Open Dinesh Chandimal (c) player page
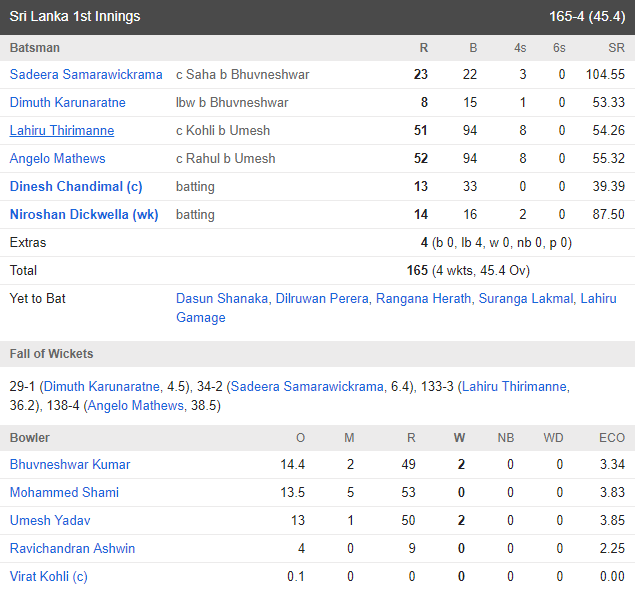Screen dimensions: 636x595 point(76,187)
